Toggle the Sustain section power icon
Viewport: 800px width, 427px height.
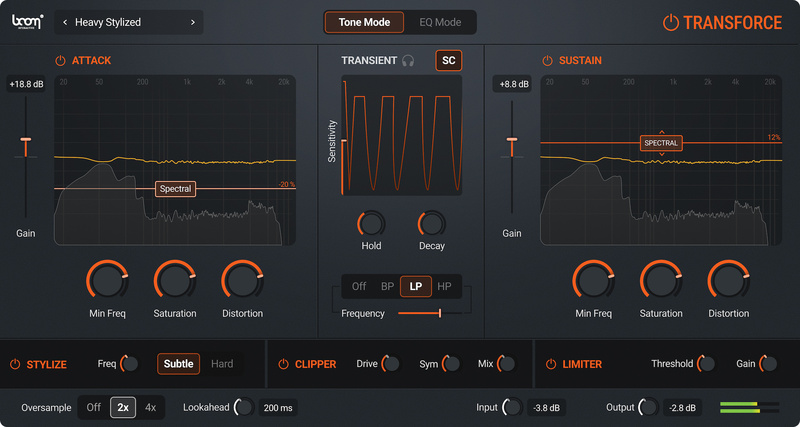tap(547, 61)
